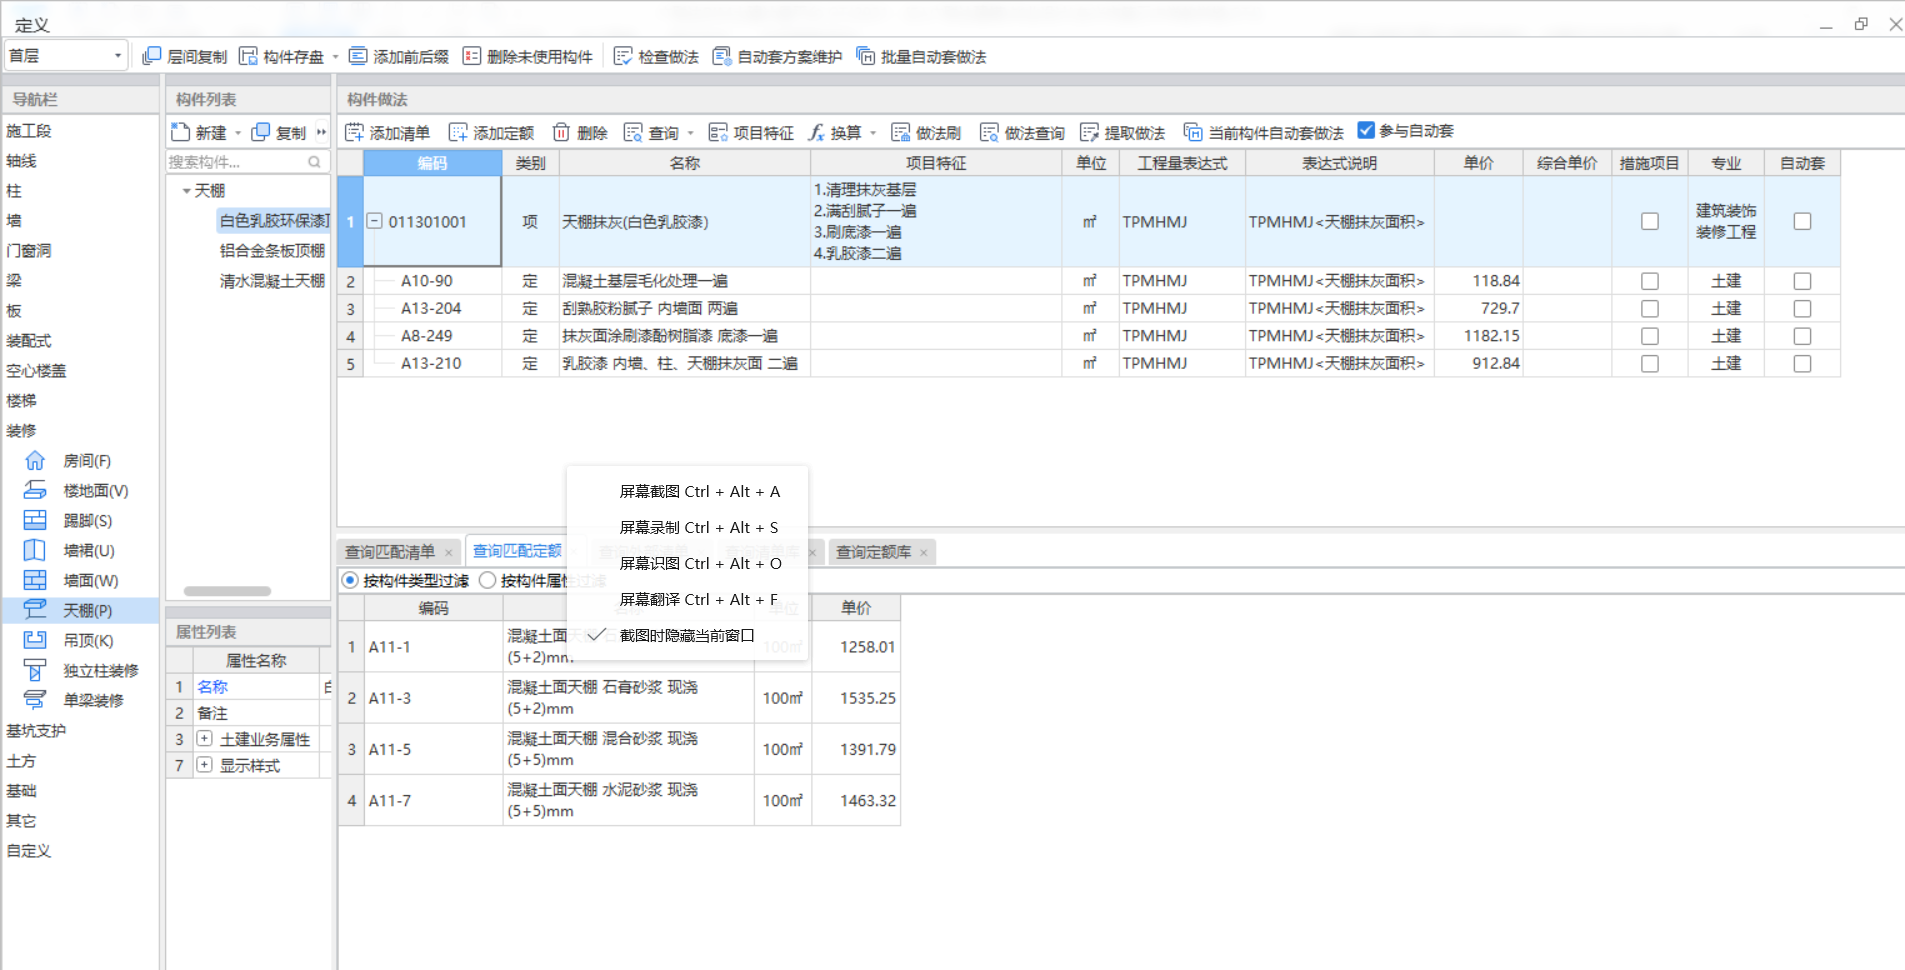
Task: Click the search magnifier in 搜索构件
Action: pyautogui.click(x=314, y=162)
